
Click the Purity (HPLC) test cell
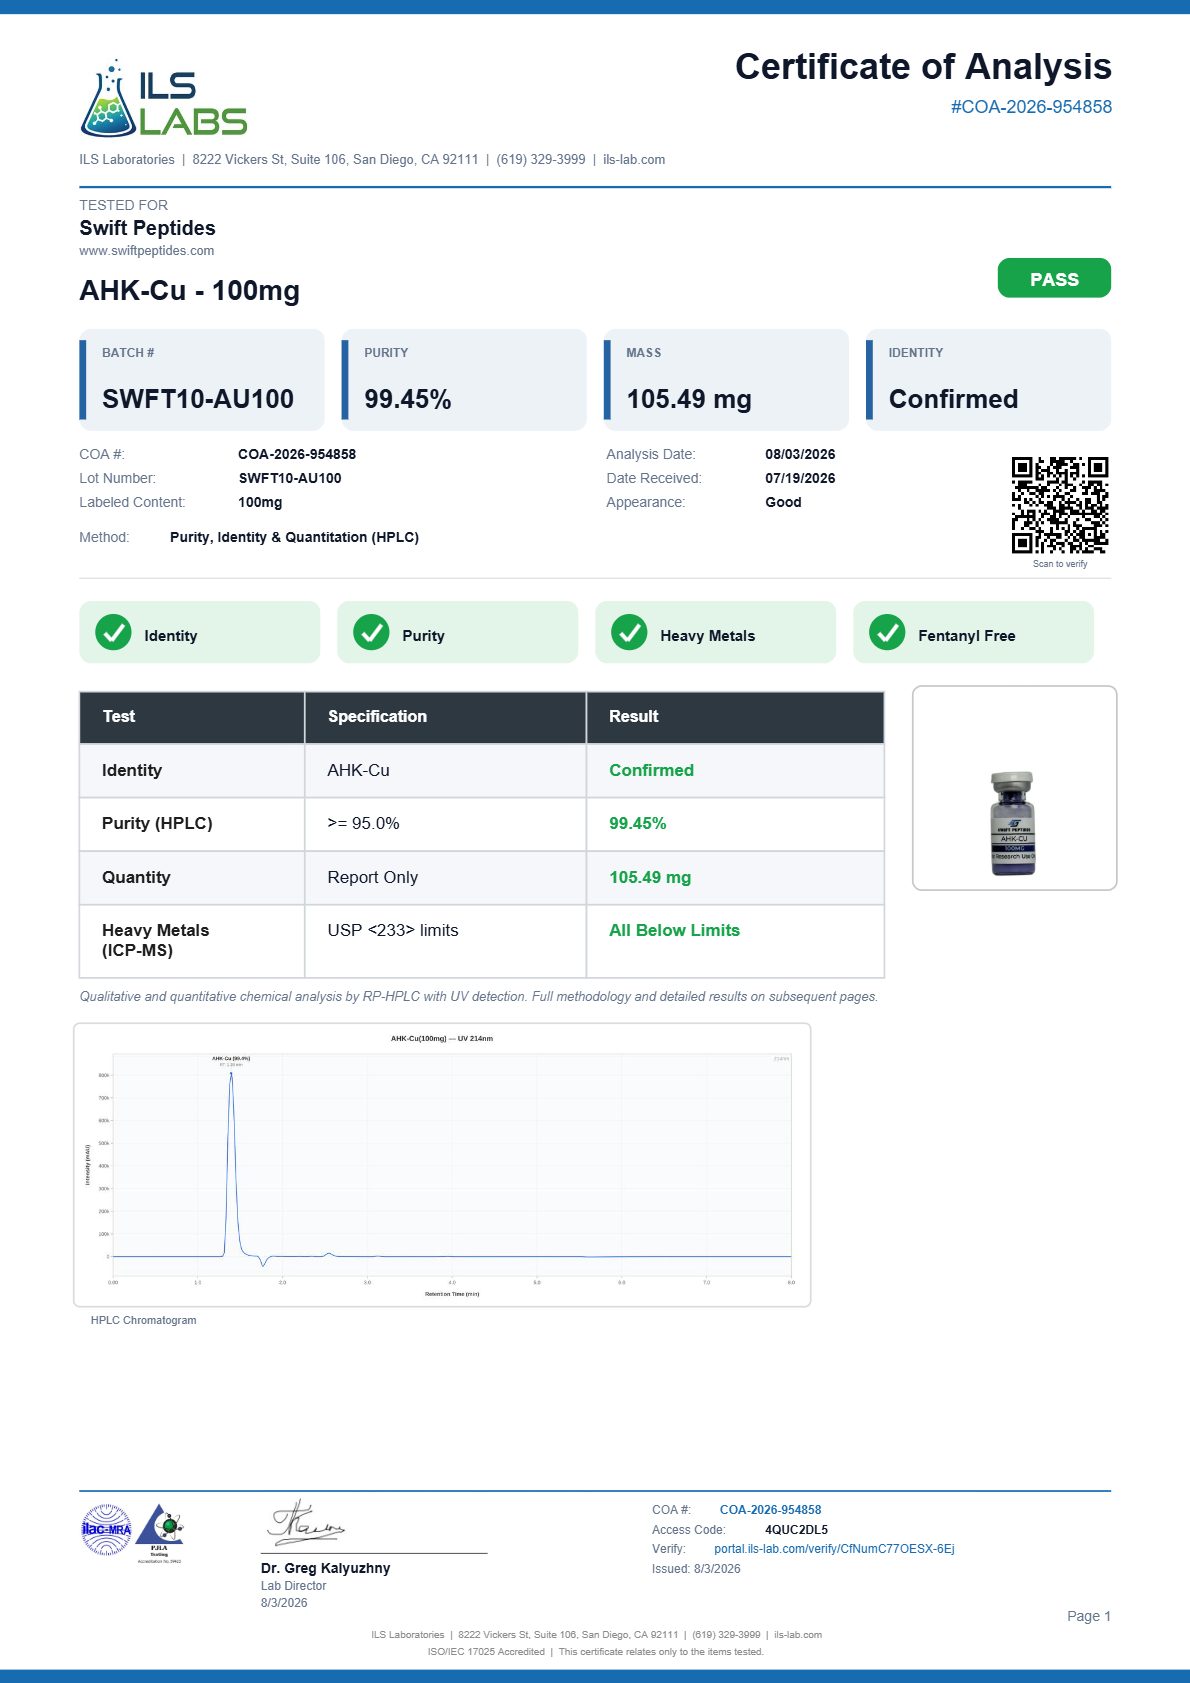pos(192,824)
